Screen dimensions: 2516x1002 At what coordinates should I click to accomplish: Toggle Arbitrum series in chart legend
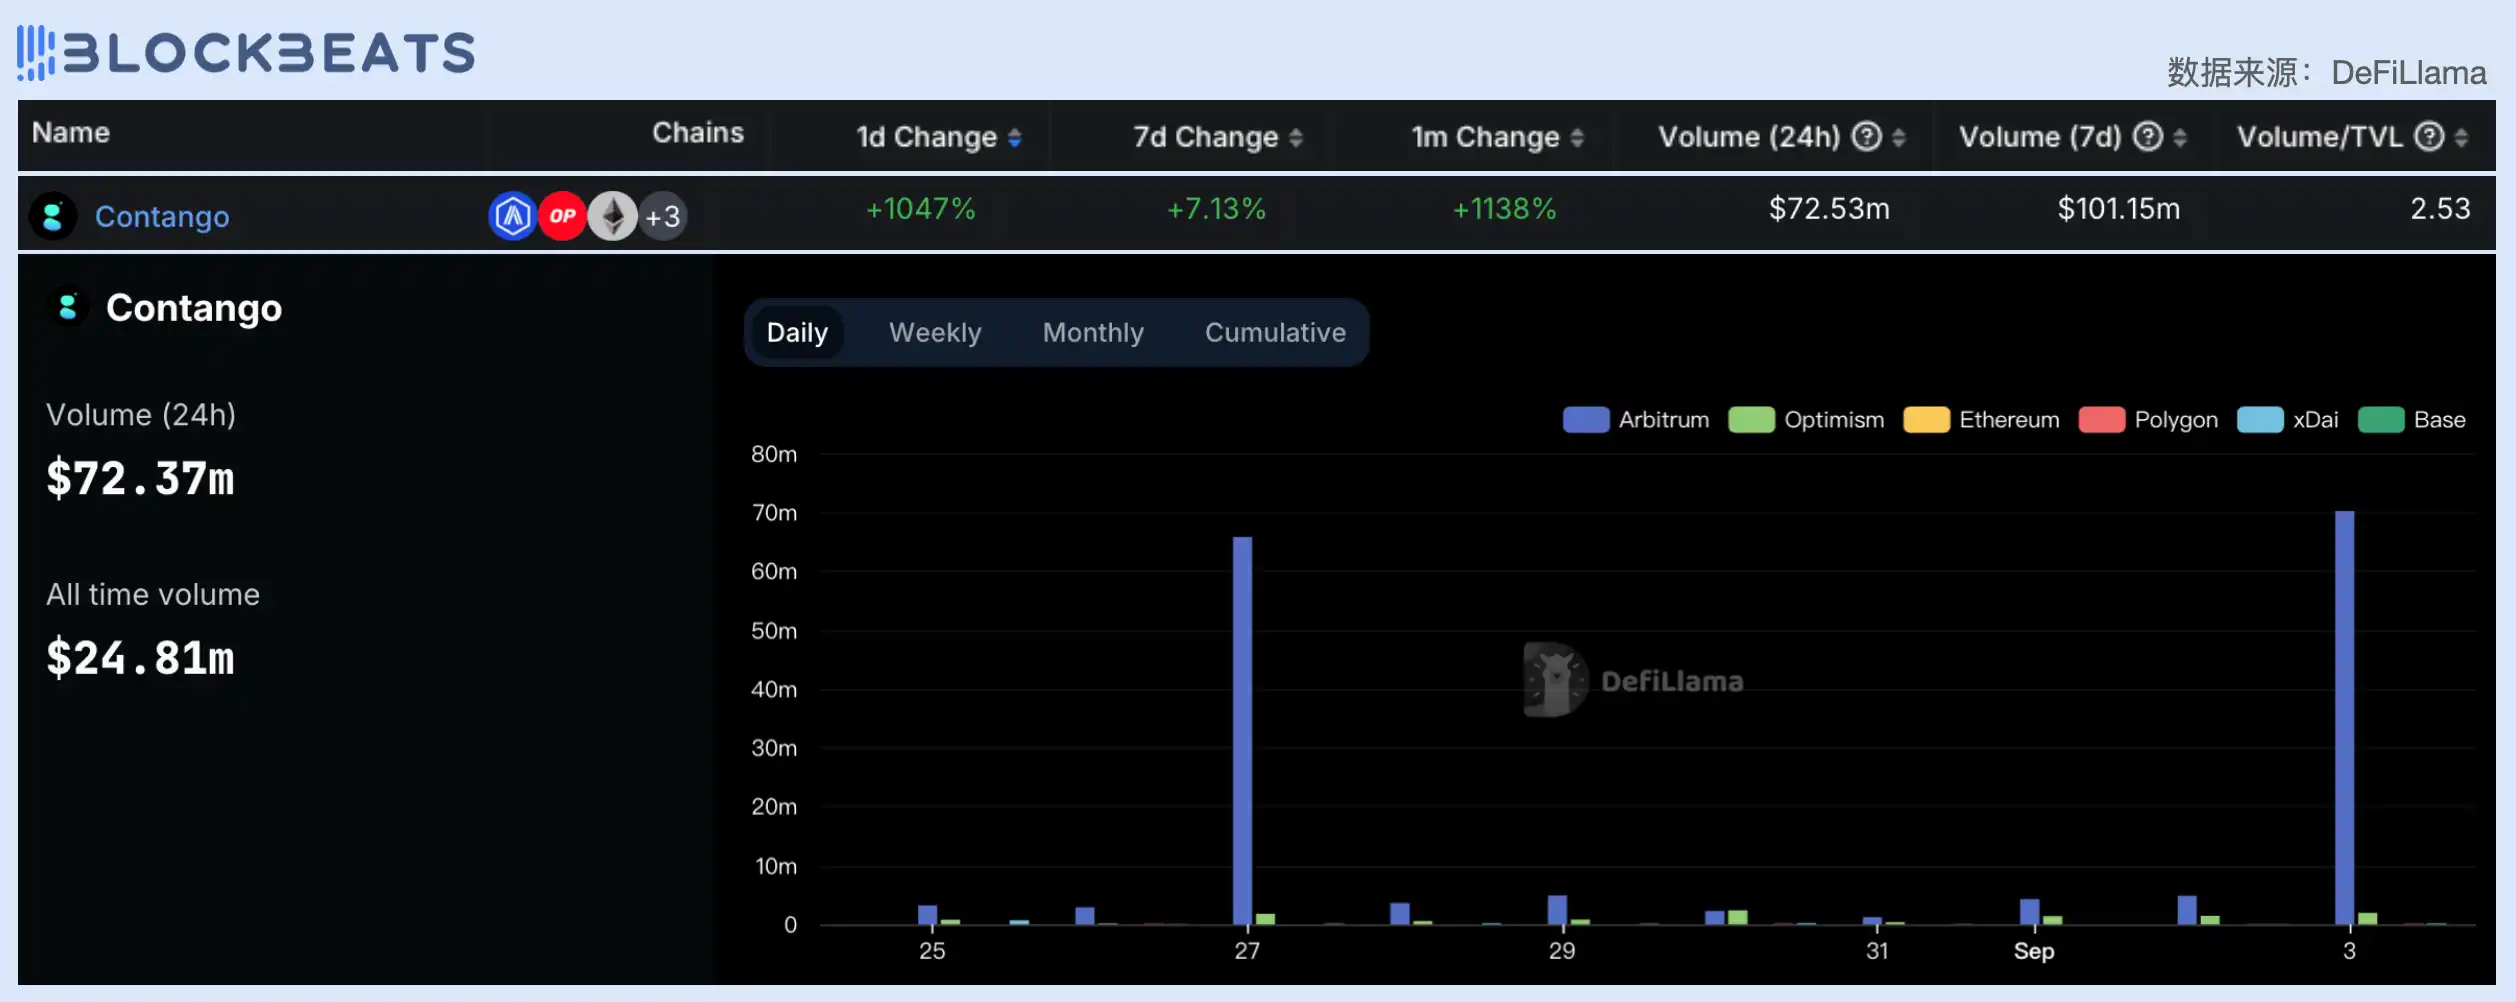pyautogui.click(x=1636, y=420)
